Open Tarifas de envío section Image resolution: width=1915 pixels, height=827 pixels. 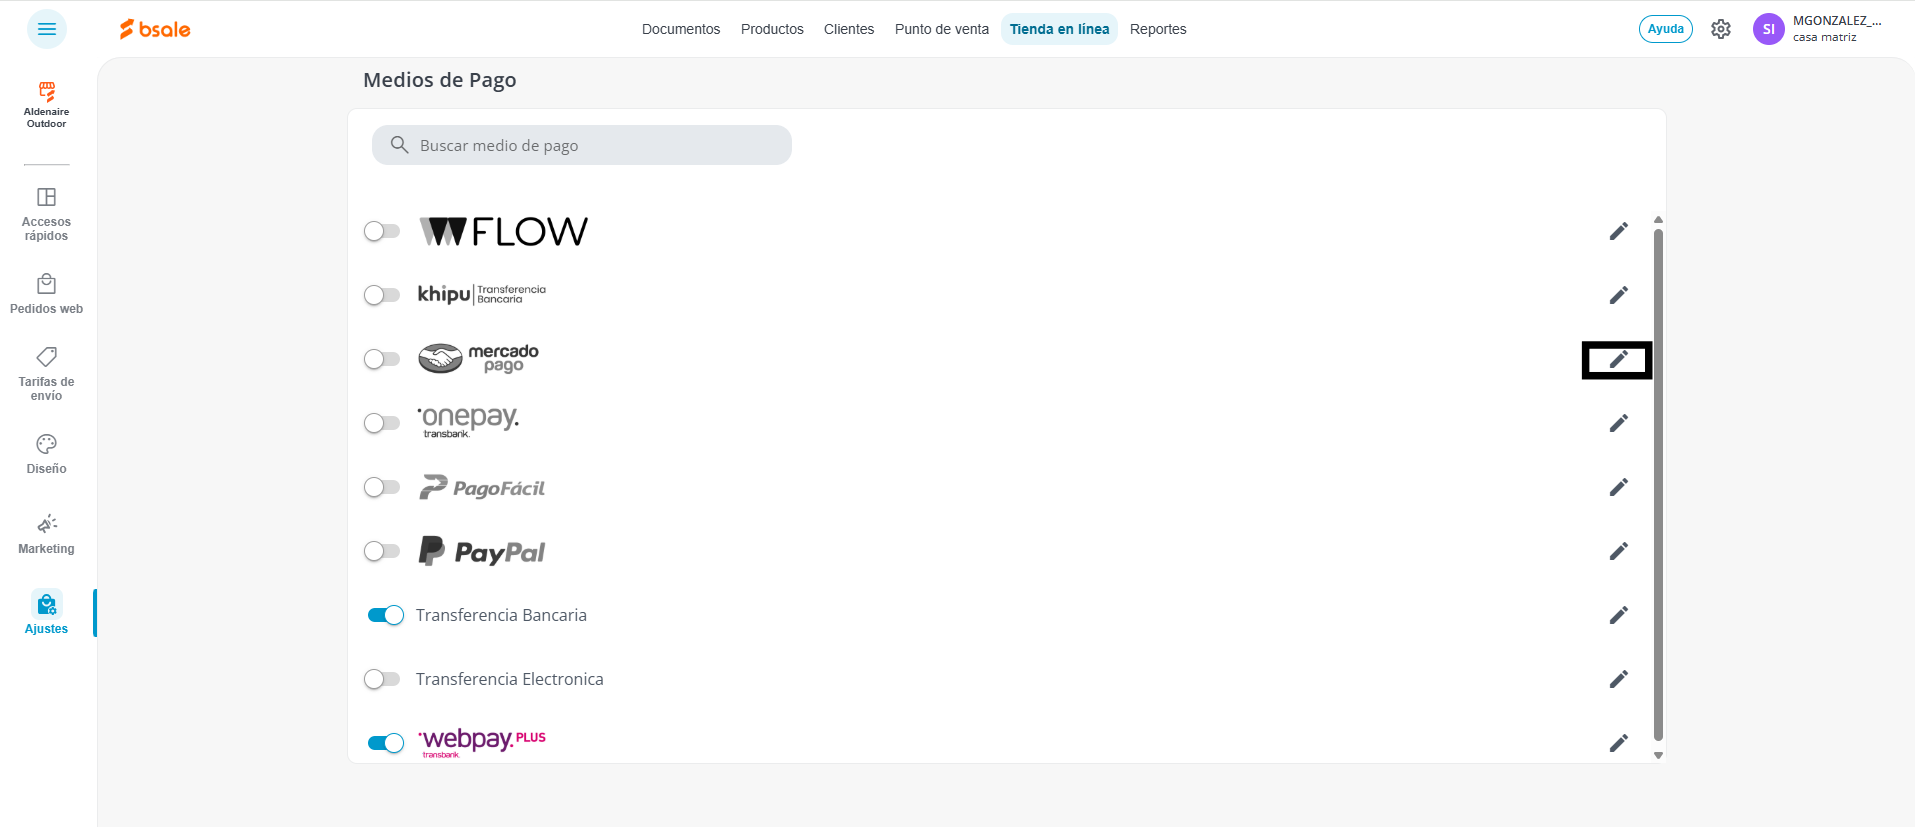click(x=47, y=374)
